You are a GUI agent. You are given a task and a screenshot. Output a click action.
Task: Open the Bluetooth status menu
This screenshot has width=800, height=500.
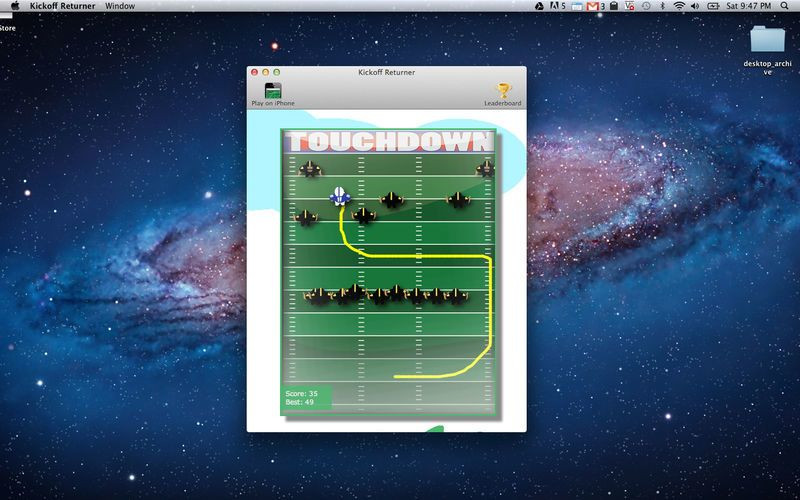click(663, 6)
